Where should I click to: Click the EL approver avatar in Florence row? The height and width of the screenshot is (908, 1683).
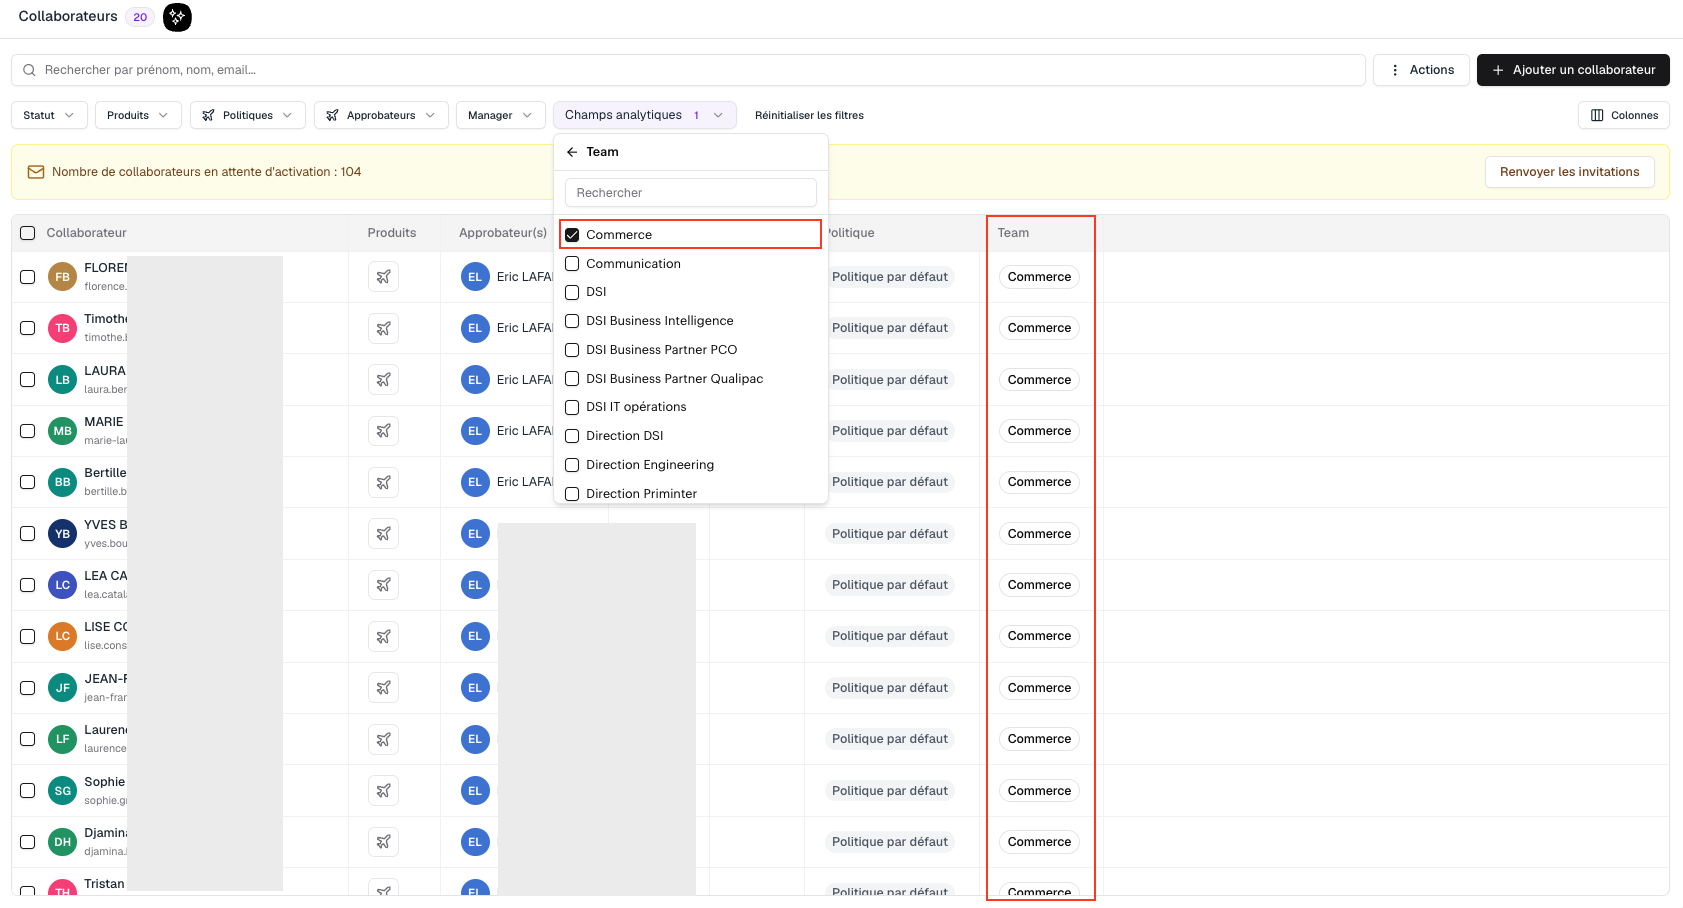pos(475,277)
